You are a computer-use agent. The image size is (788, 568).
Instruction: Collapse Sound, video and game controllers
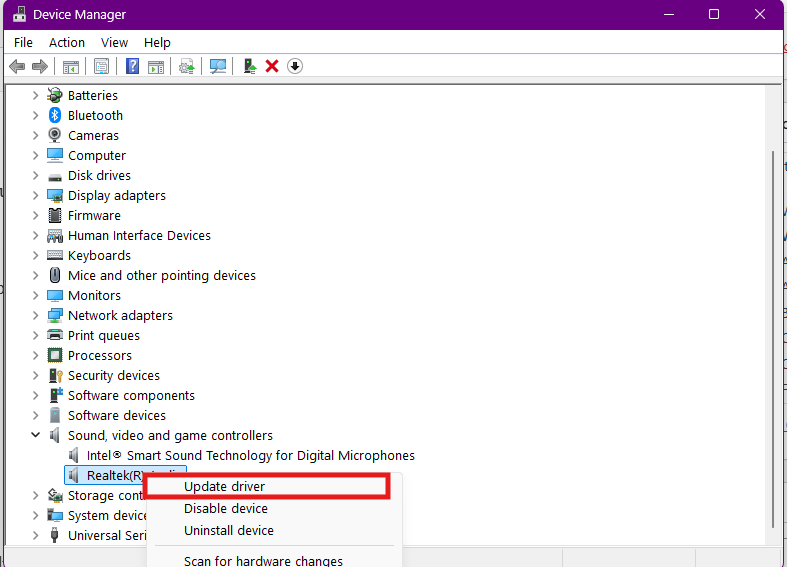[x=36, y=435]
